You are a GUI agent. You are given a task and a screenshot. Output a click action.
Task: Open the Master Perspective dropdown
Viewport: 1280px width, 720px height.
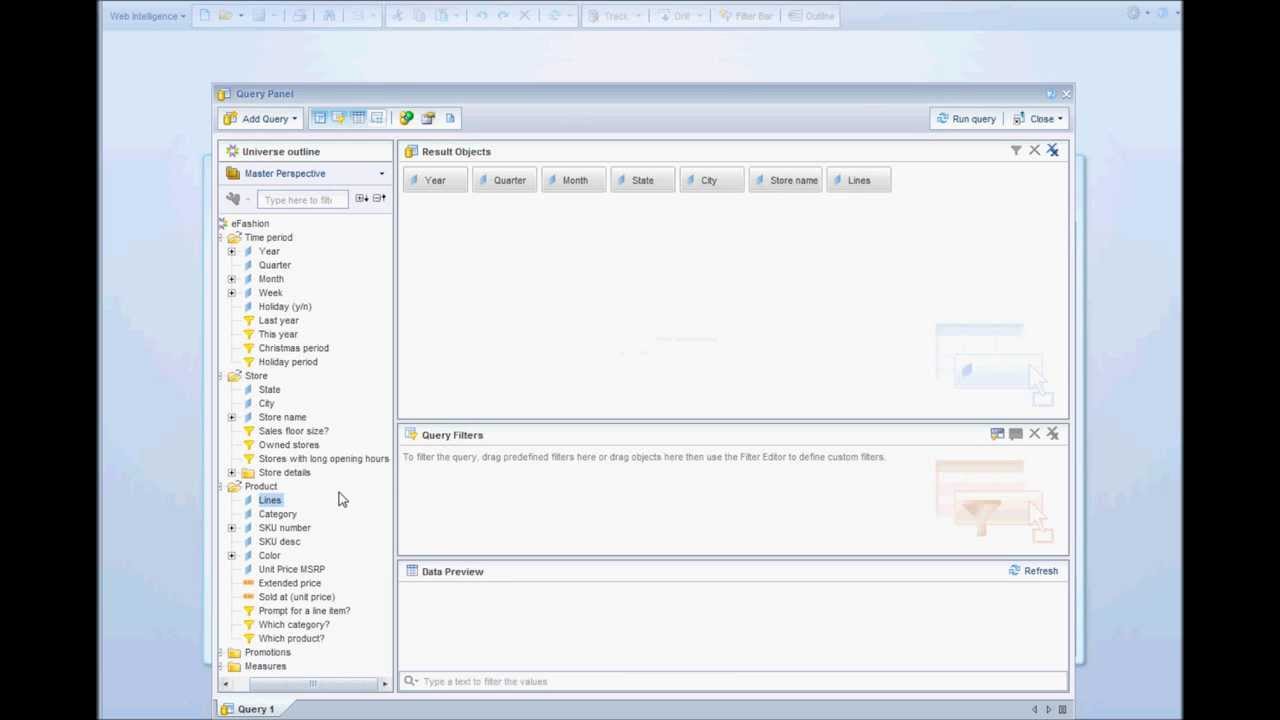pyautogui.click(x=306, y=173)
